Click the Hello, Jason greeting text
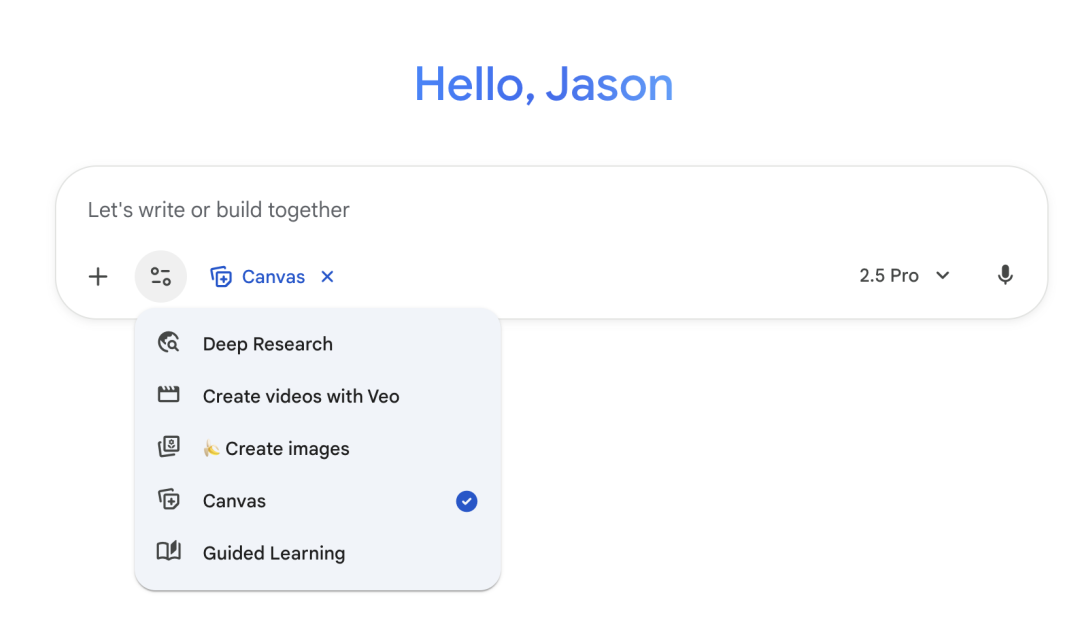1080x621 pixels. [x=543, y=84]
